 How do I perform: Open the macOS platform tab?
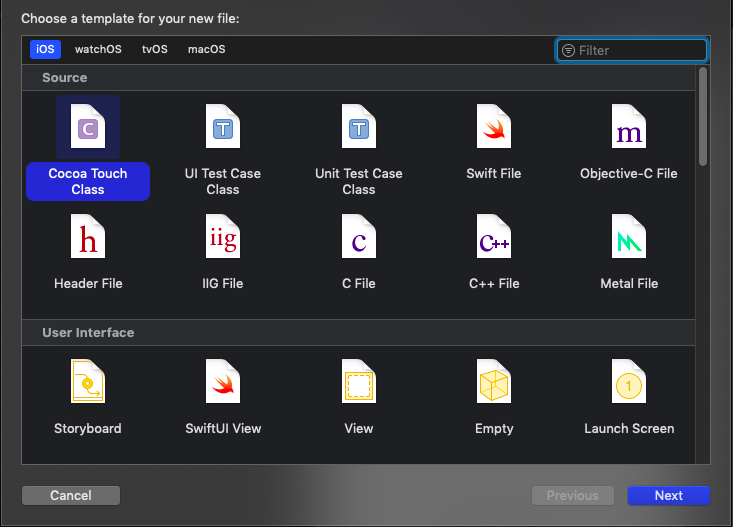click(207, 50)
